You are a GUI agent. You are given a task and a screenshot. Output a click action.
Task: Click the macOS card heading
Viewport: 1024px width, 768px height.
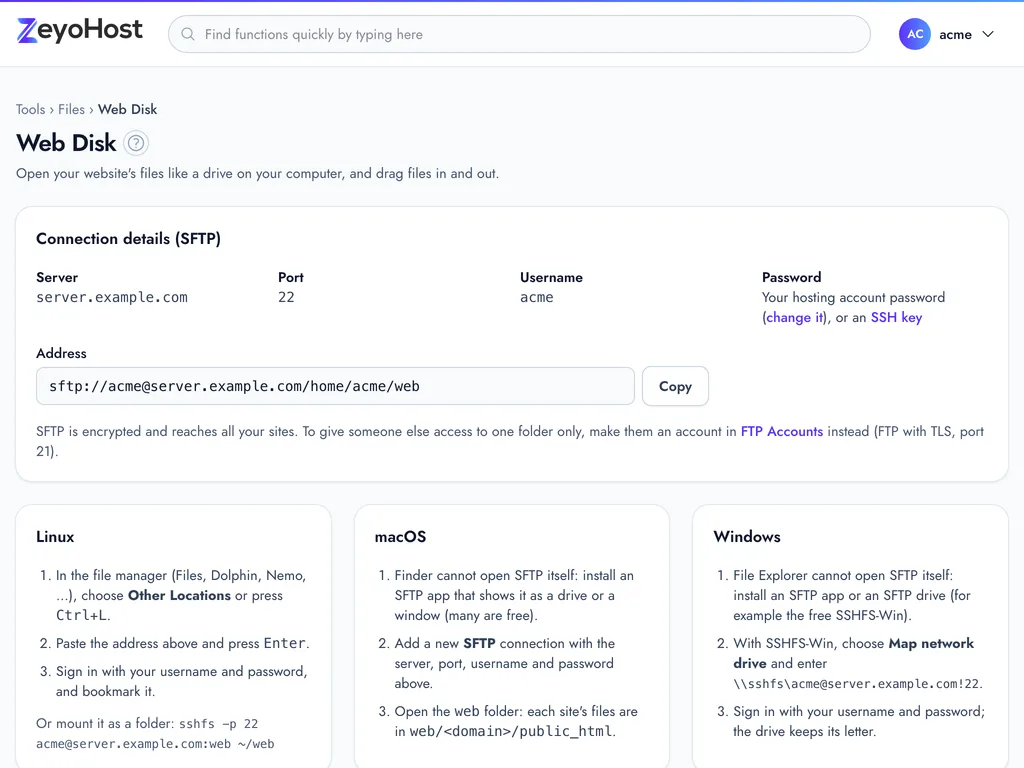(400, 537)
